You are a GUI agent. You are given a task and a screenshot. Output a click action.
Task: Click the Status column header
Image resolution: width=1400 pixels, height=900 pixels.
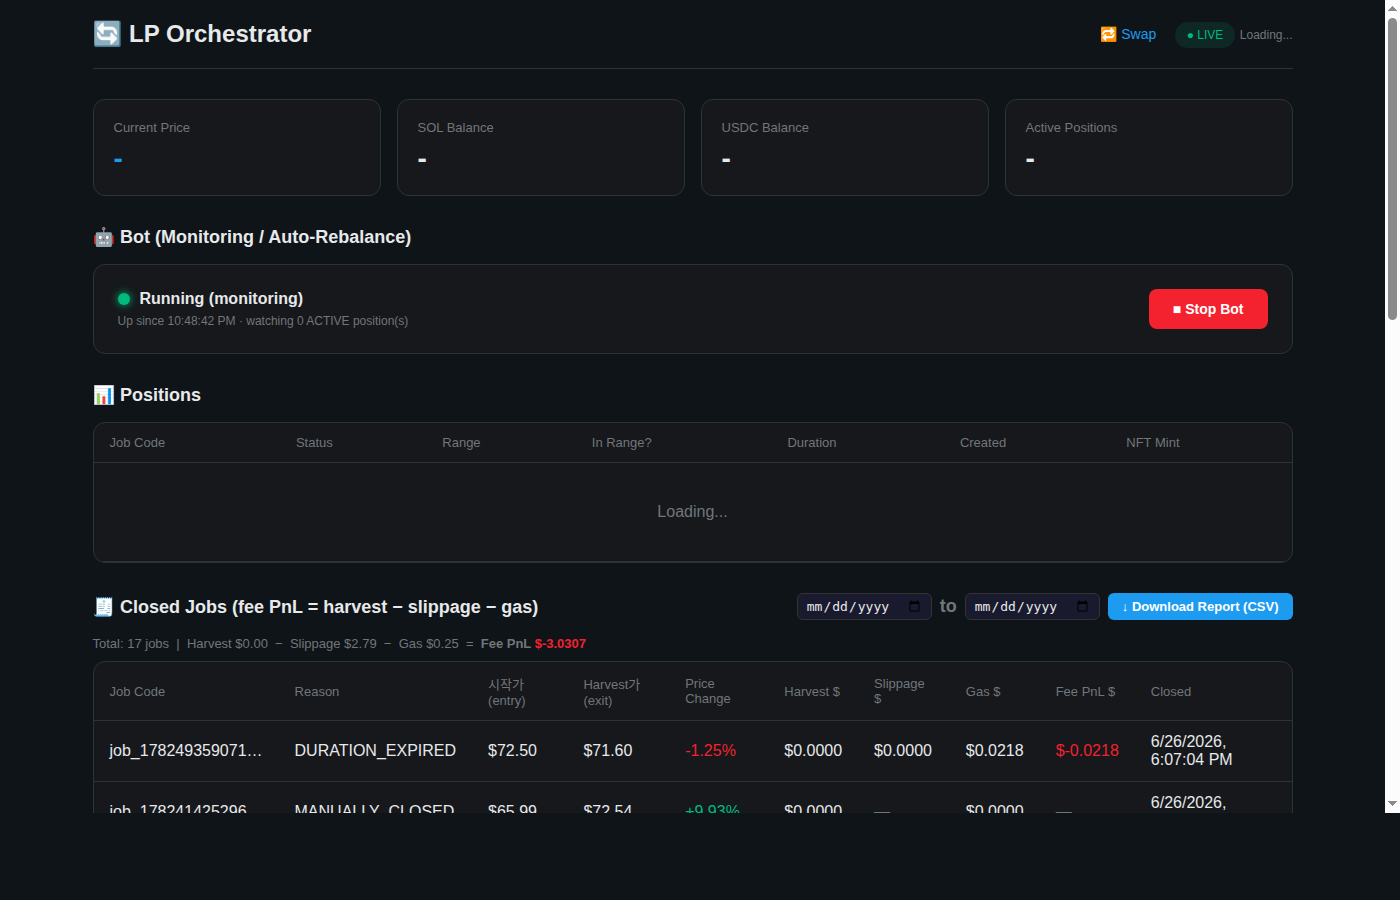(x=314, y=443)
